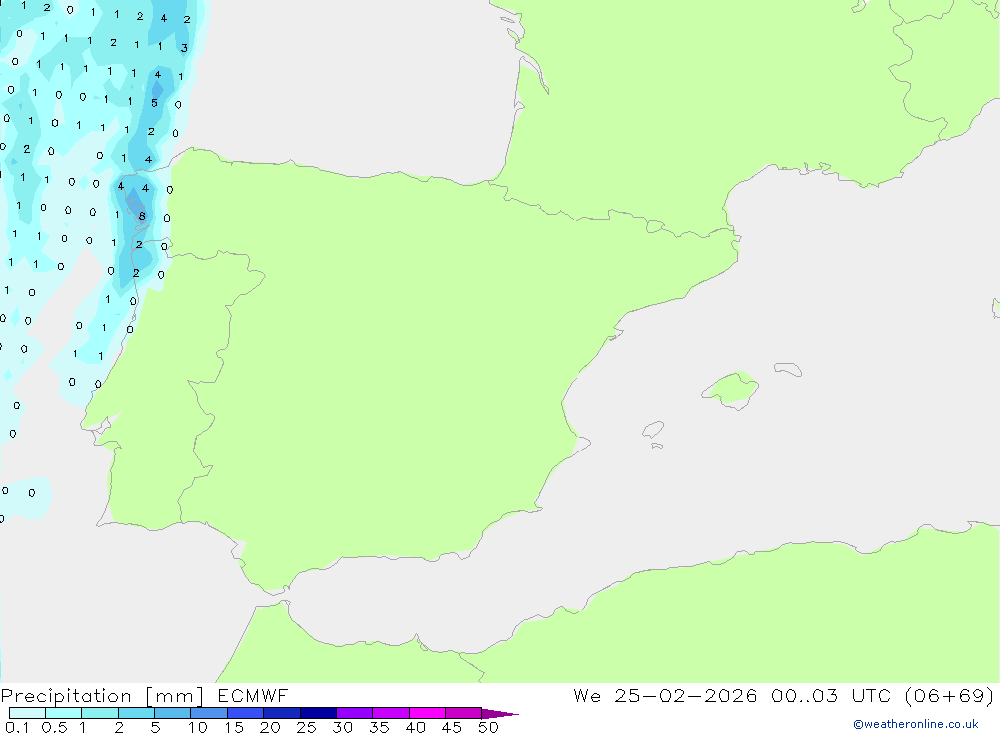
Task: Click the "(06+69)" forecast run text
Action: pos(950,695)
